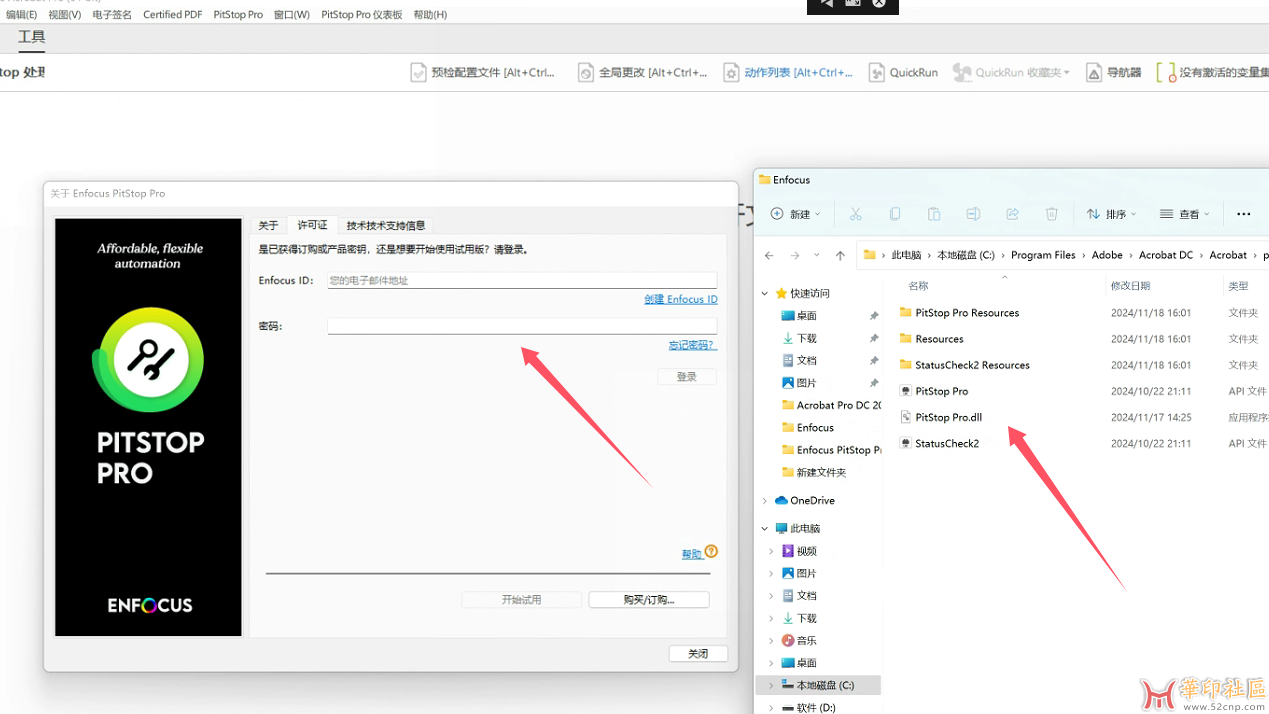This screenshot has width=1269, height=714.
Task: Select 本地磁盘 (C:) in navigation tree
Action: click(817, 685)
